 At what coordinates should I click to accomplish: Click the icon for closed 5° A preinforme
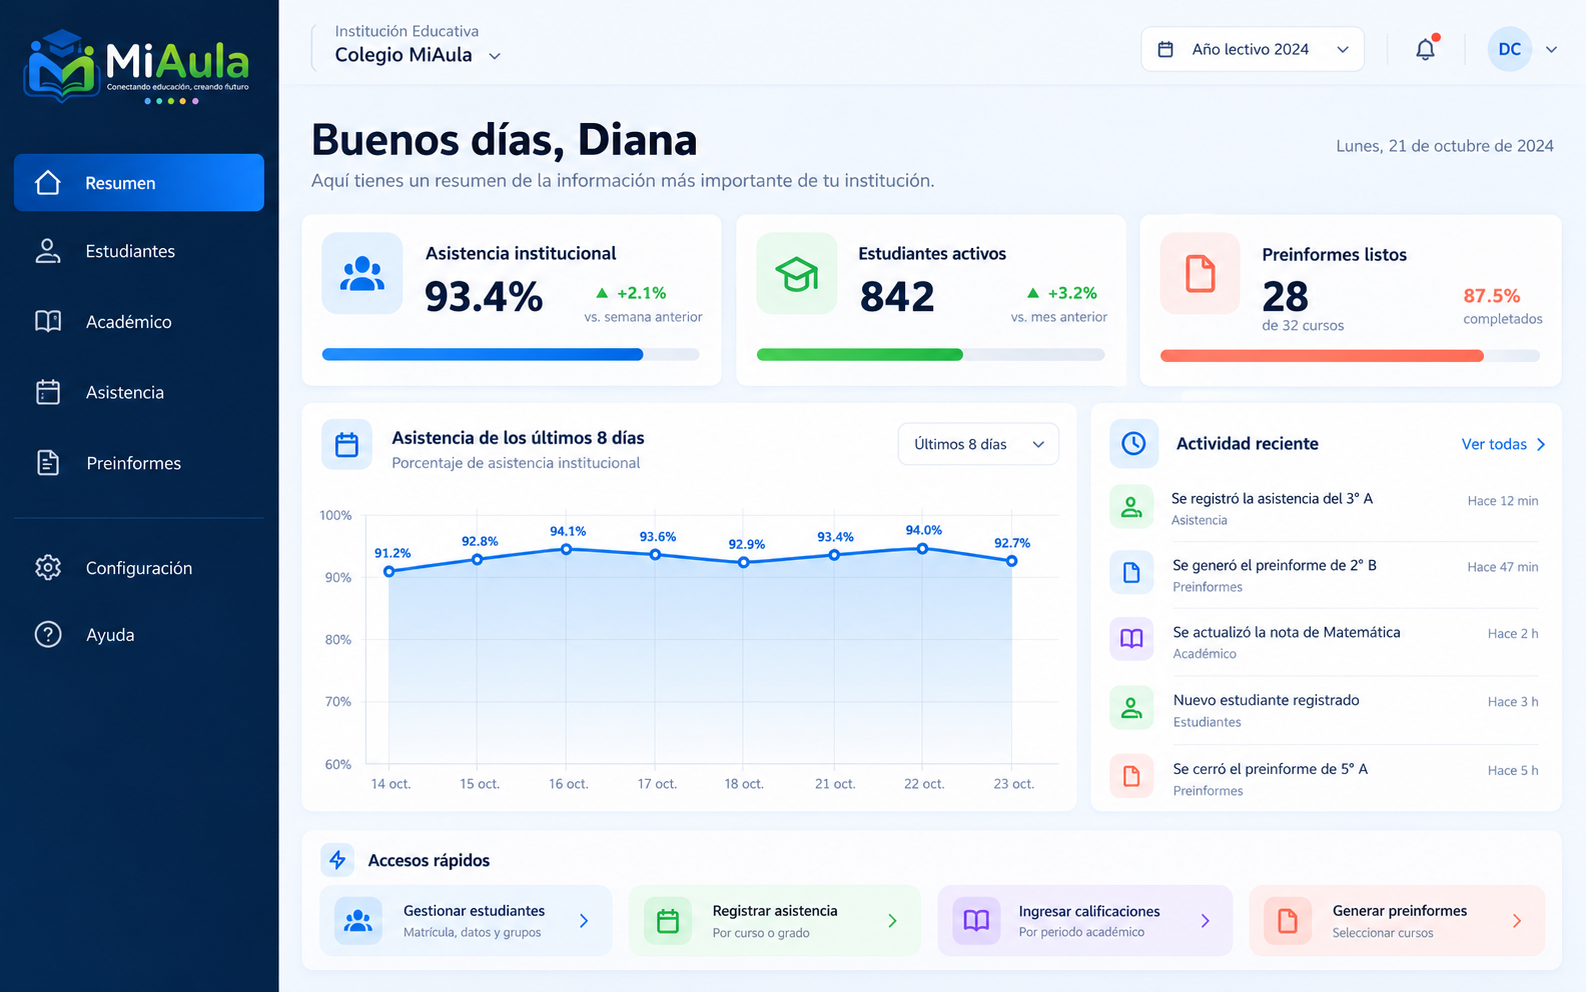tap(1132, 776)
